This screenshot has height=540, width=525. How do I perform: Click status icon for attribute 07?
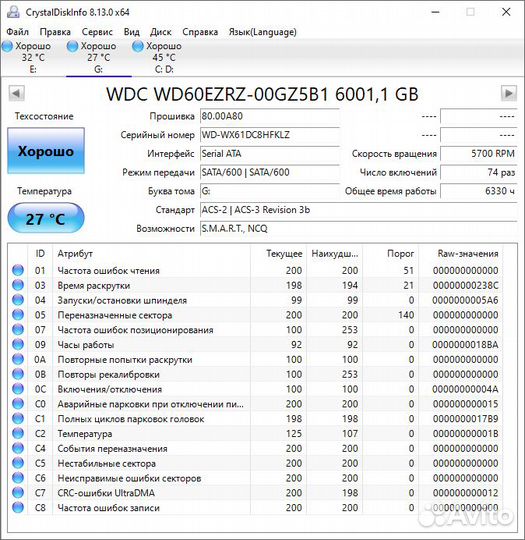[18, 330]
